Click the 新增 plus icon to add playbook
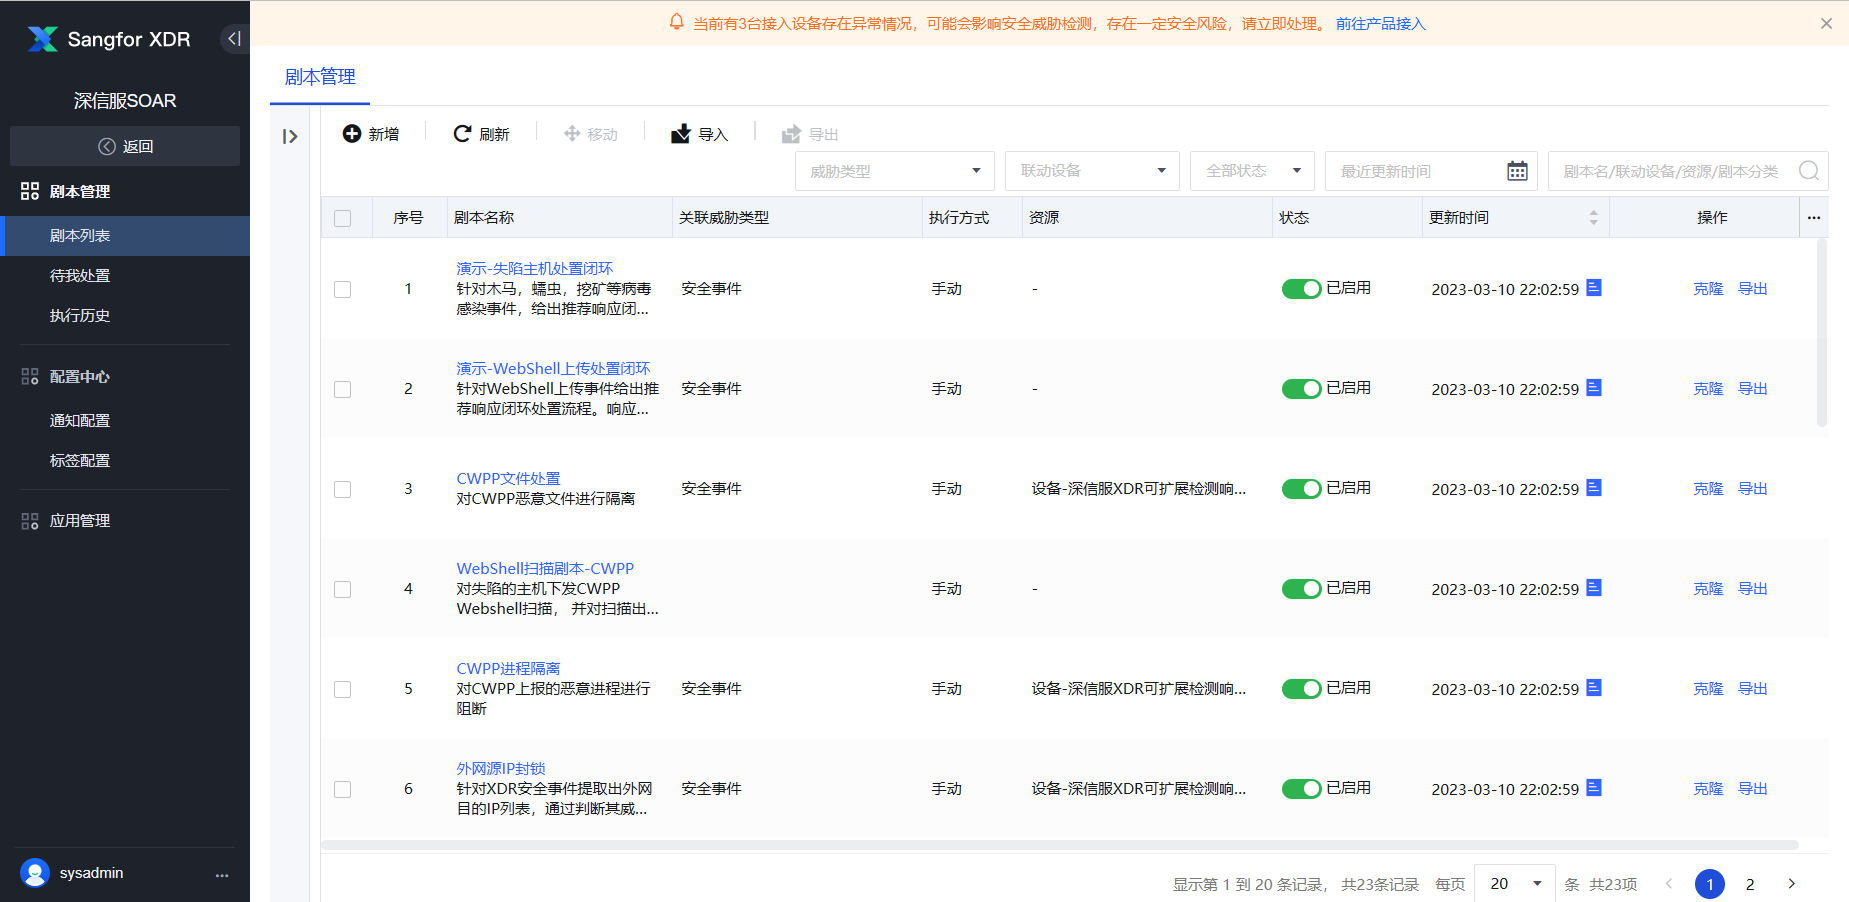Image resolution: width=1849 pixels, height=902 pixels. (352, 133)
